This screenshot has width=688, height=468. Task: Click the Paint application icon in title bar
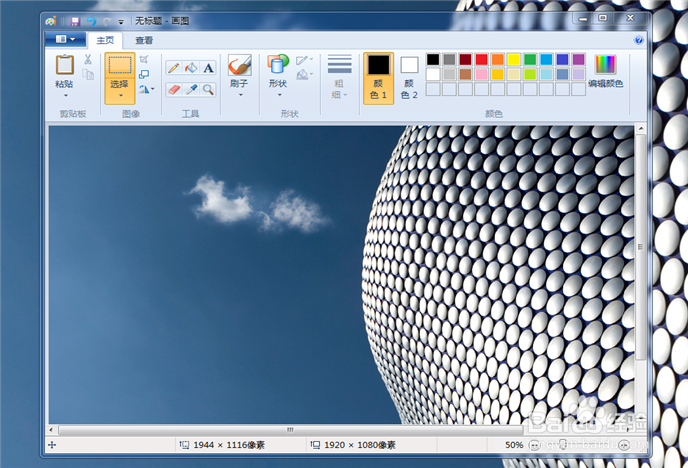51,21
